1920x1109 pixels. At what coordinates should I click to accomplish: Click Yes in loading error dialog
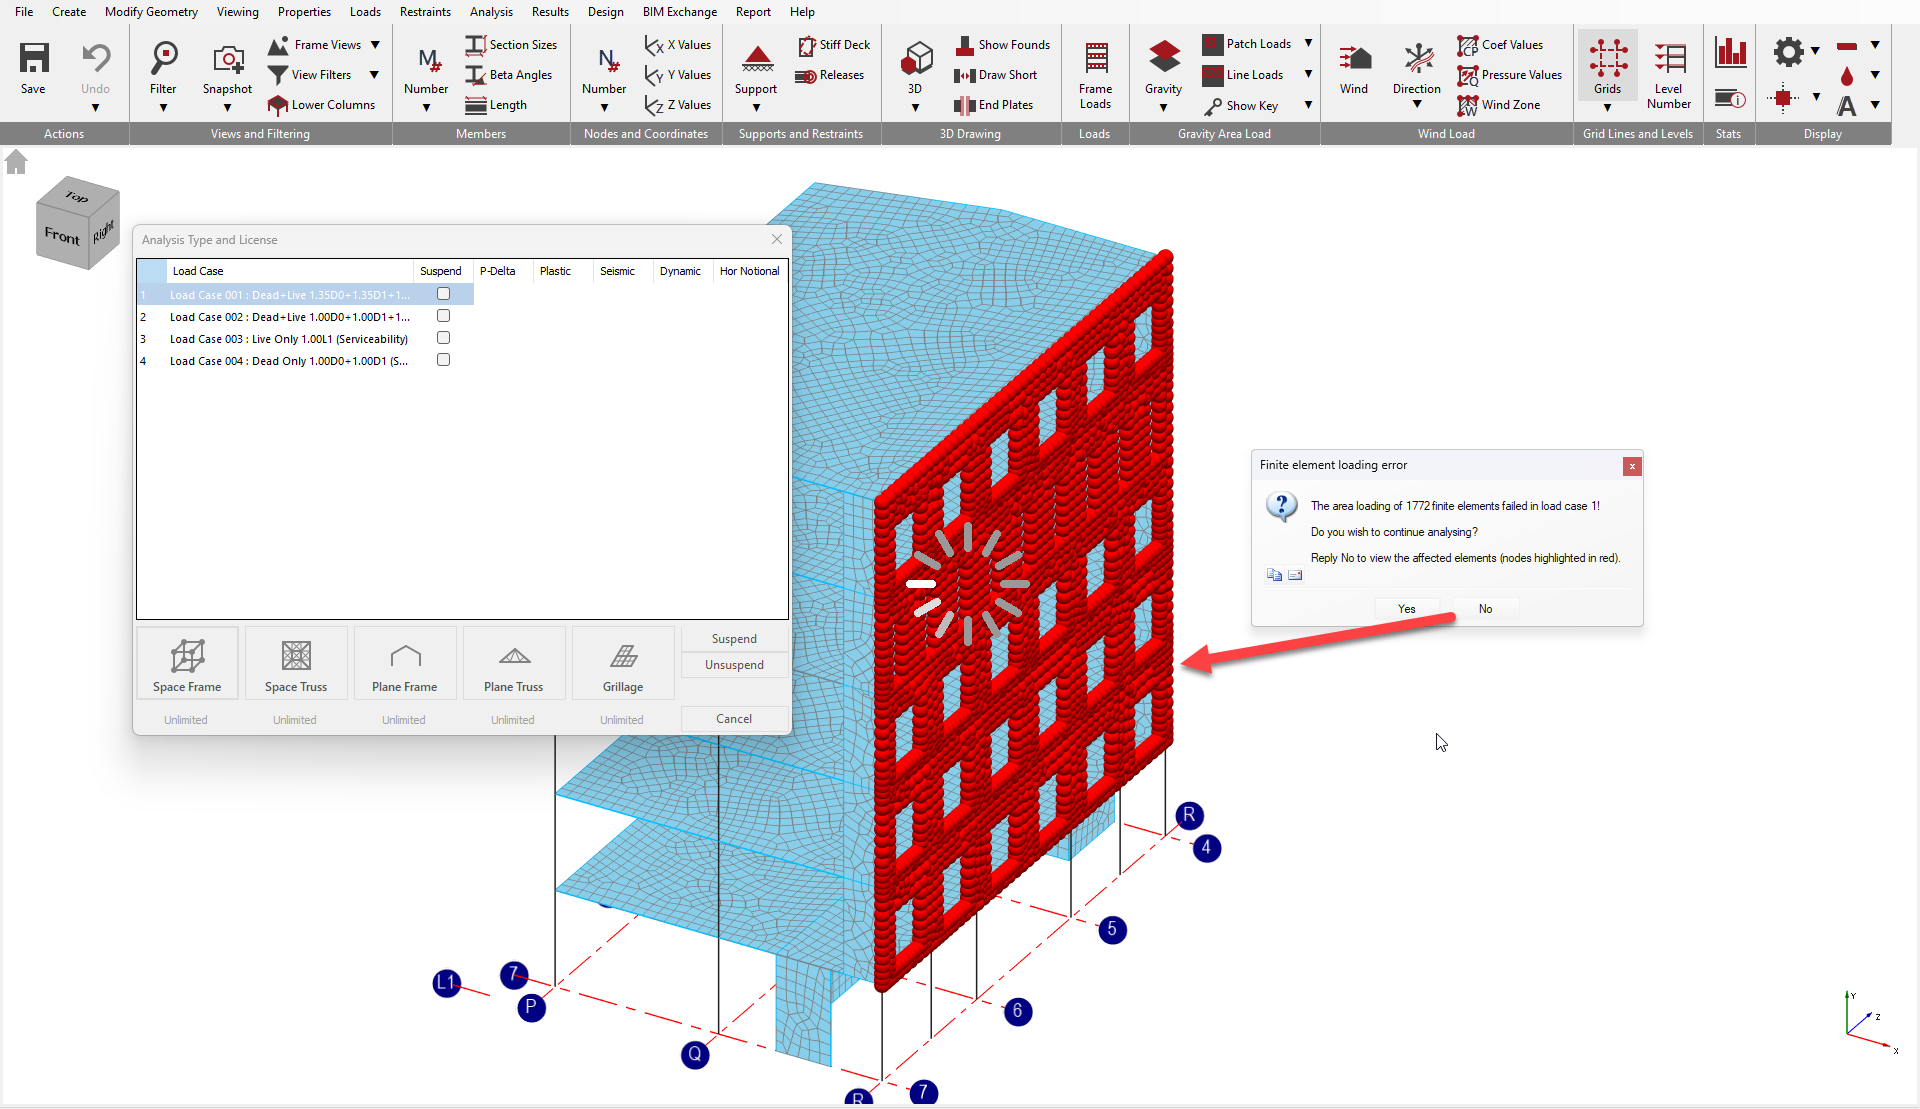coord(1407,609)
